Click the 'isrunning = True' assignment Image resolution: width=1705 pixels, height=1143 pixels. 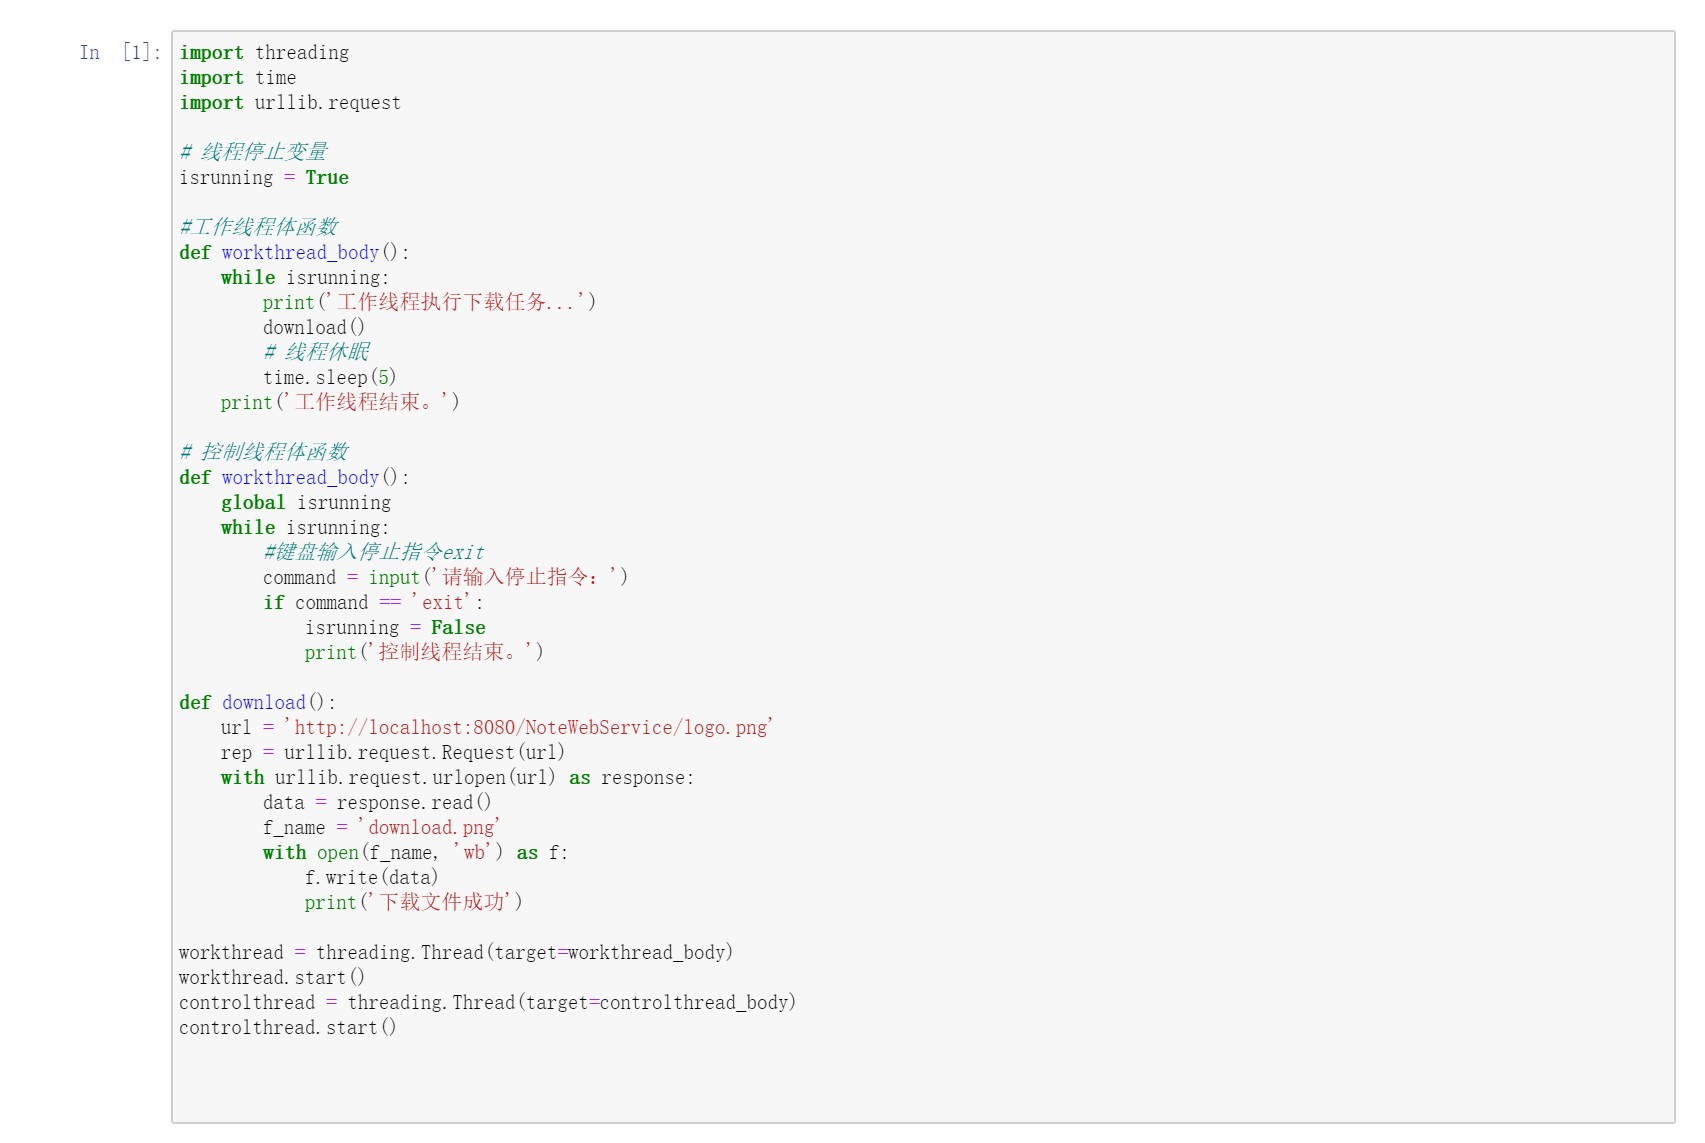pos(264,177)
